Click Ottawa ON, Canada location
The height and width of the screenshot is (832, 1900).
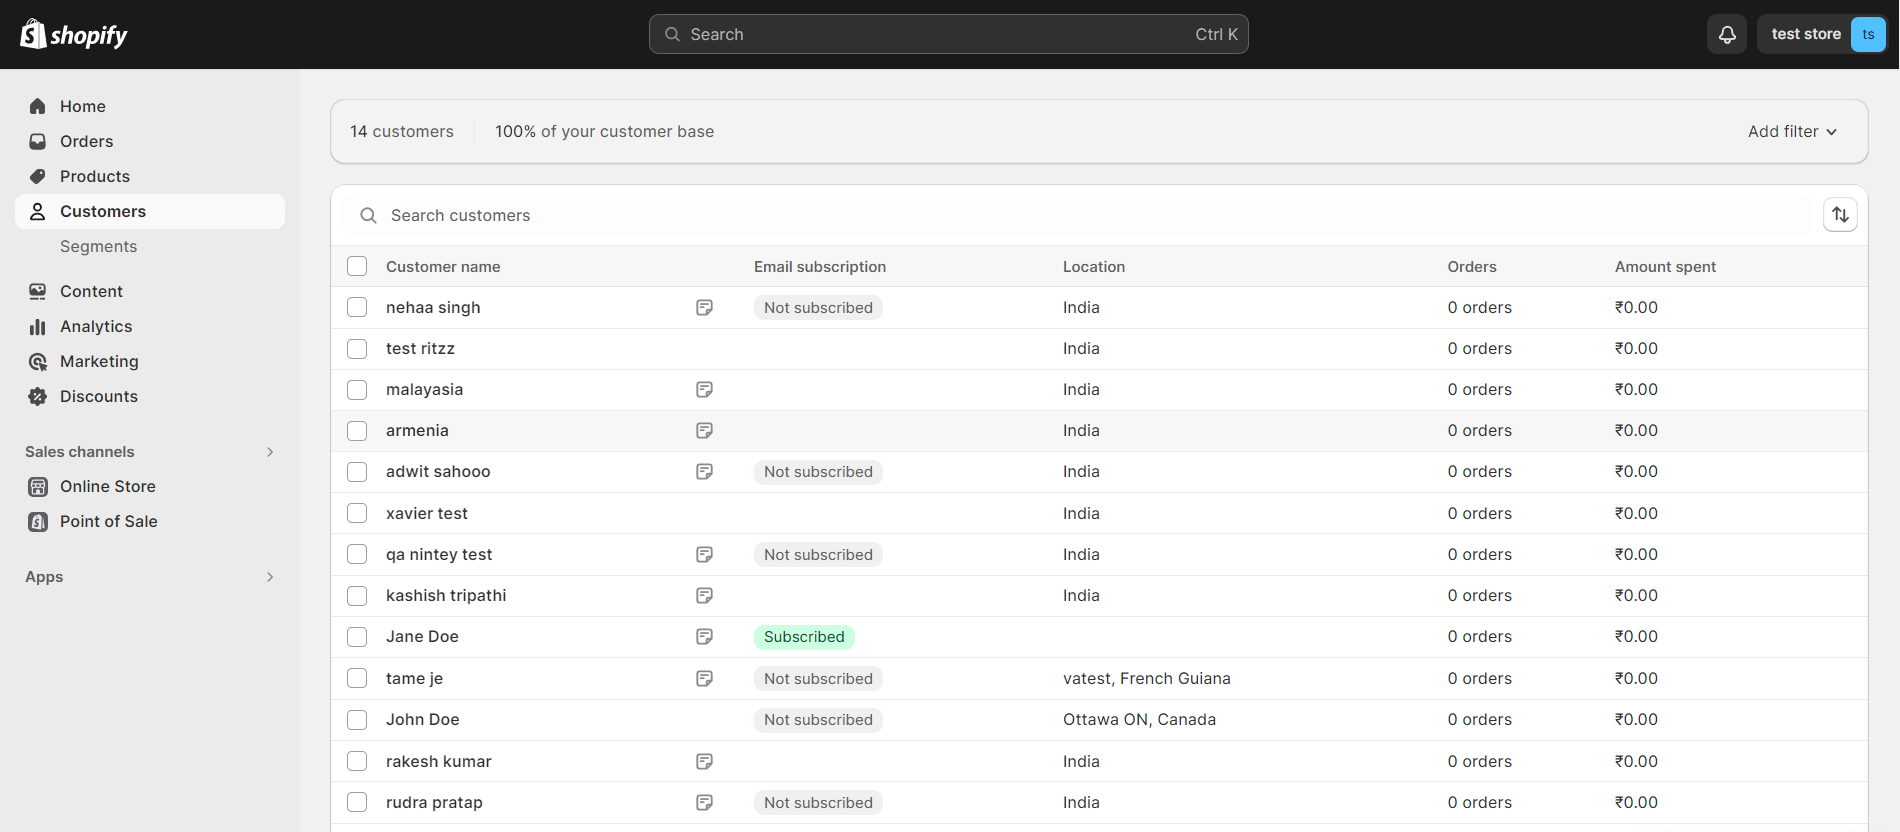coord(1139,719)
